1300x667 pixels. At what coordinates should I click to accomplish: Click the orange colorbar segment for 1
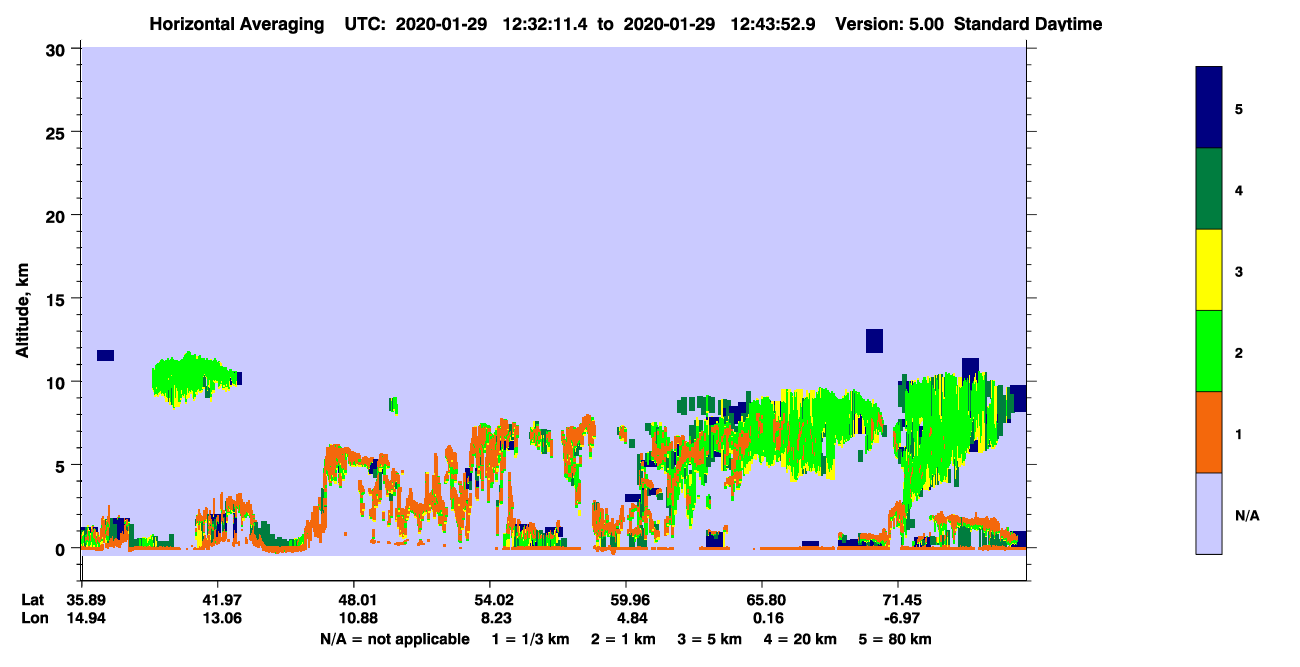(1209, 432)
